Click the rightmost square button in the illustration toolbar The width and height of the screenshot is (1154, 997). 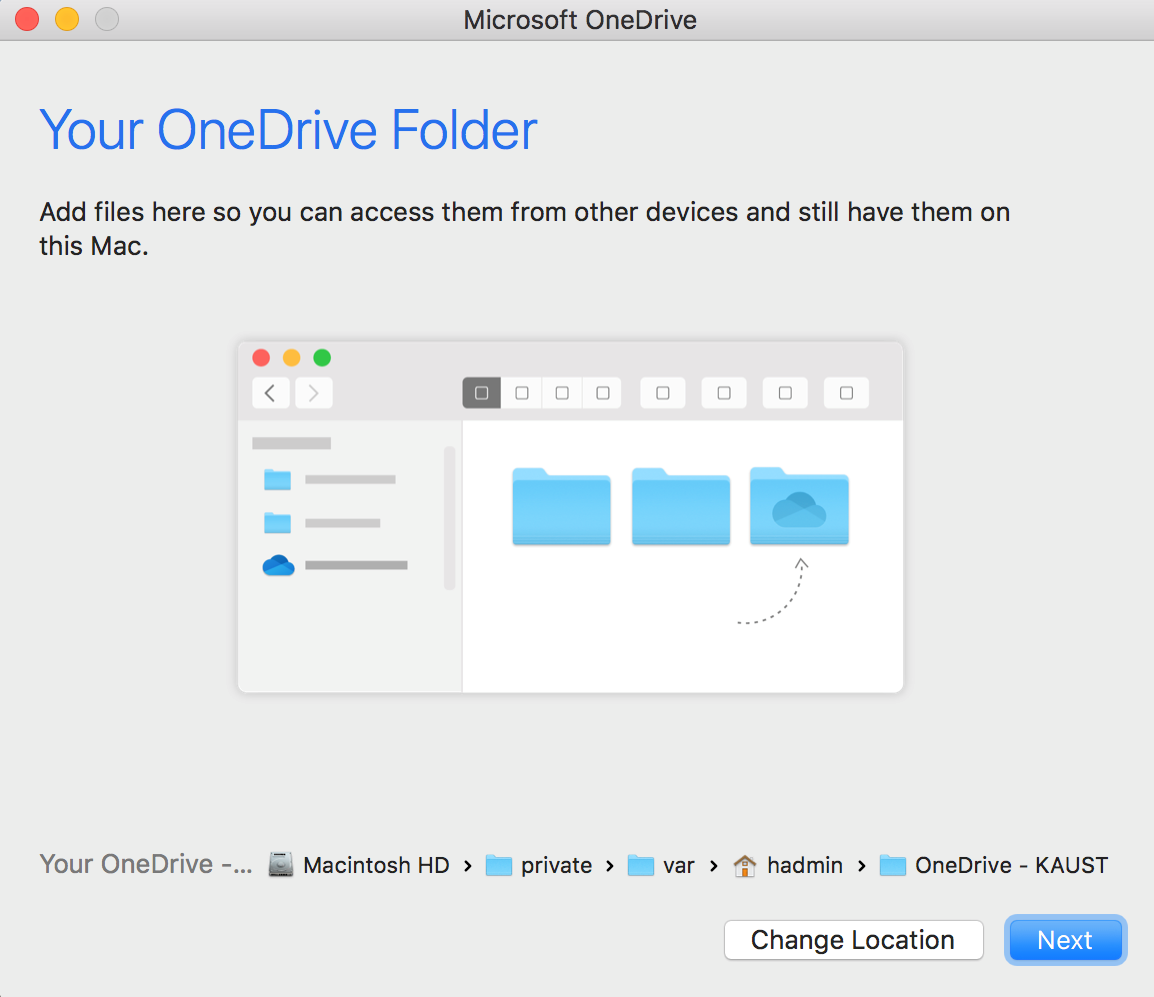click(x=846, y=392)
